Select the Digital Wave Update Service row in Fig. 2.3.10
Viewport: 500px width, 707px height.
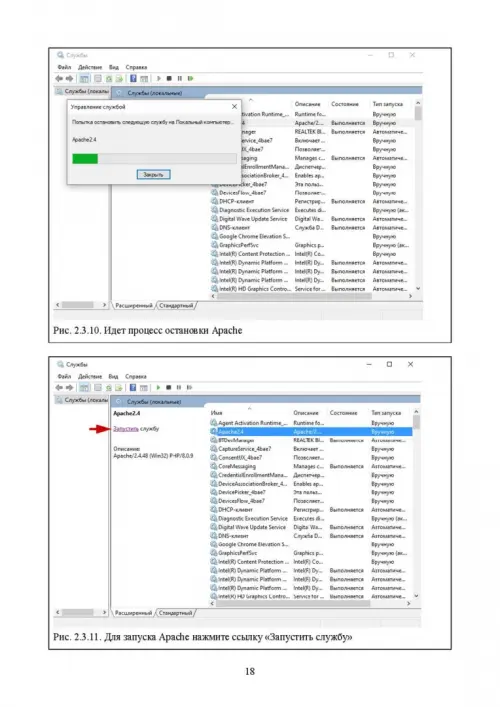click(312, 219)
